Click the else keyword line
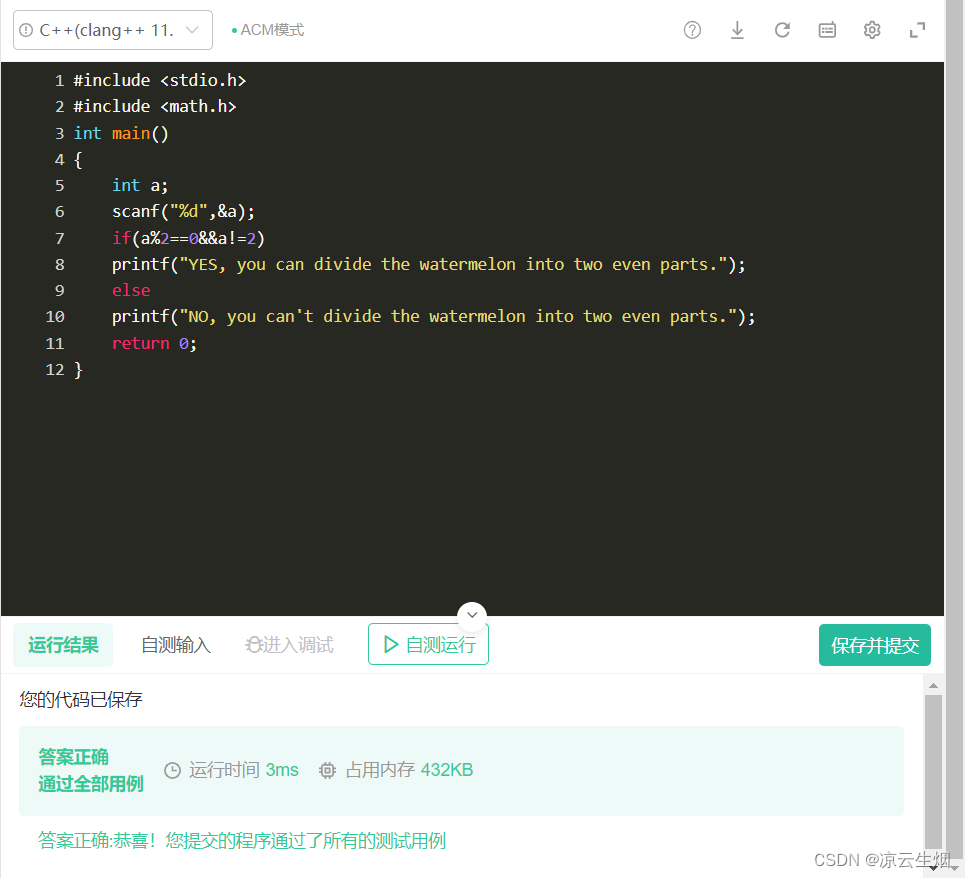This screenshot has height=878, width=965. coord(131,290)
